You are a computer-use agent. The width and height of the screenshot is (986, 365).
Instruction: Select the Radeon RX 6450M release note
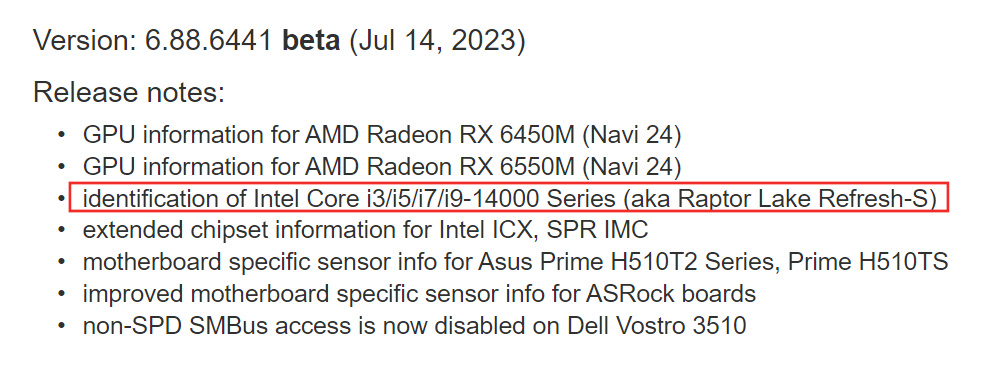[x=382, y=135]
